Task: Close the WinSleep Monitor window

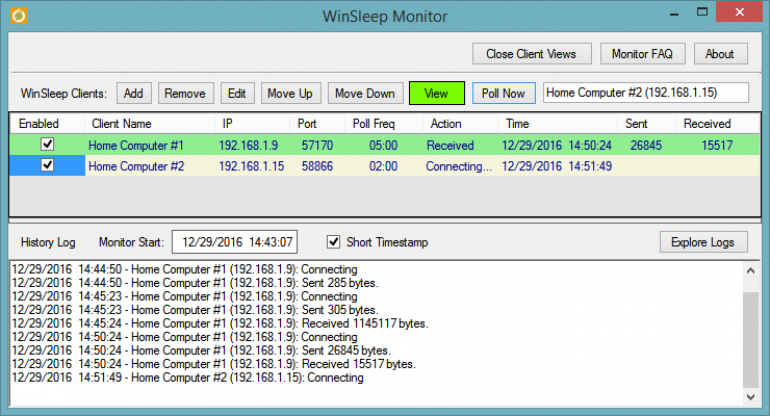Action: click(740, 12)
